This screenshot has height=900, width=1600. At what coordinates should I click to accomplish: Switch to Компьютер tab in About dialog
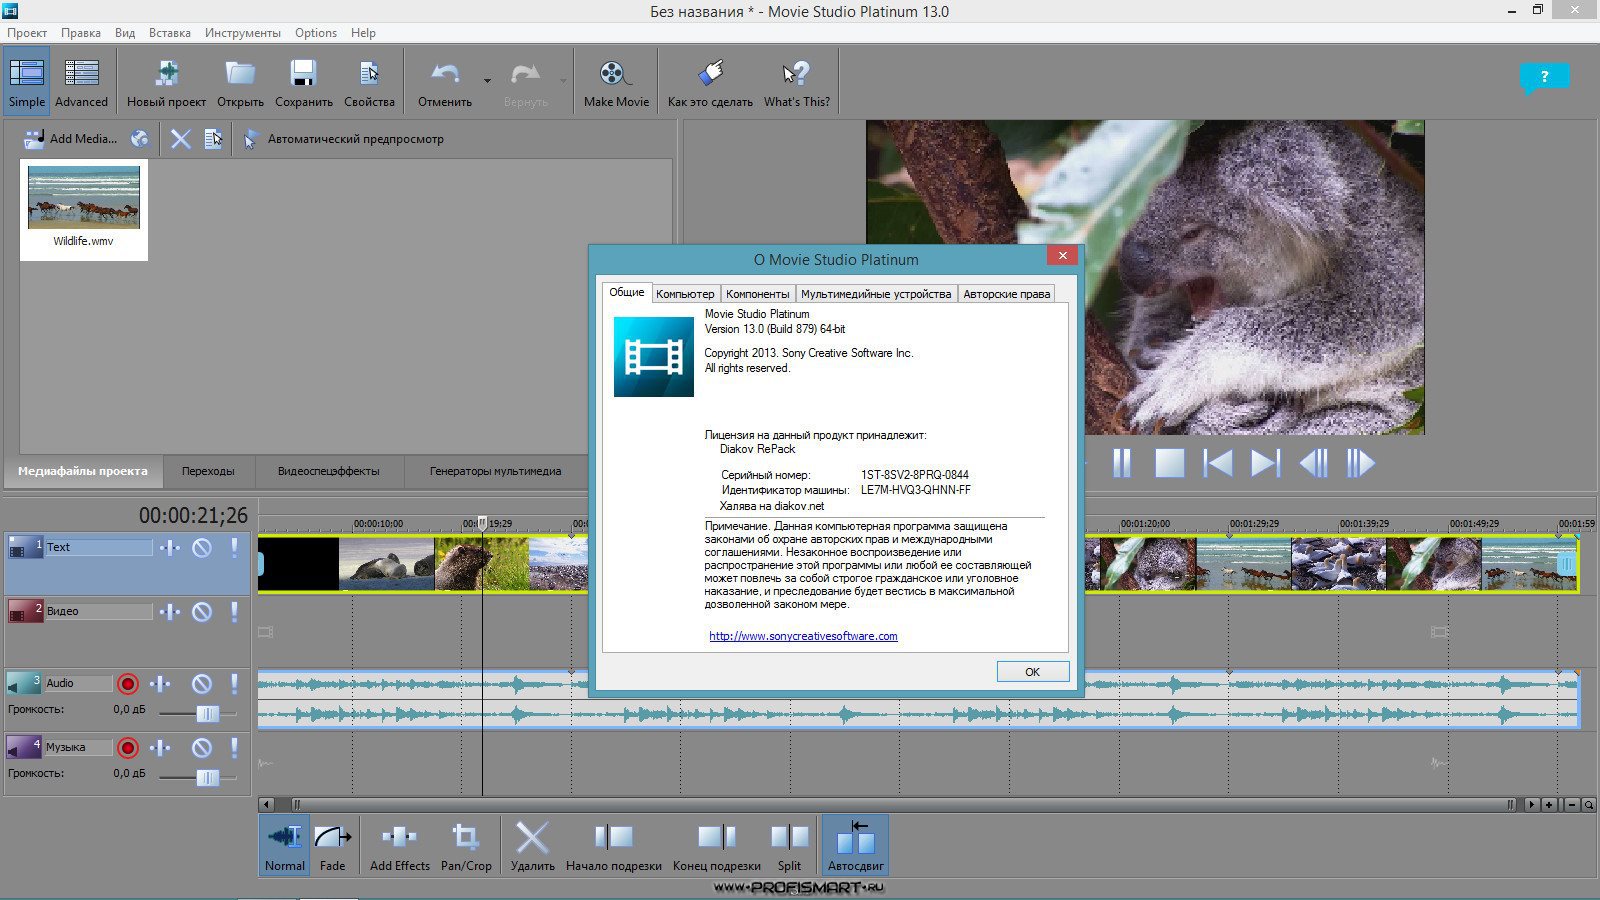tap(685, 294)
